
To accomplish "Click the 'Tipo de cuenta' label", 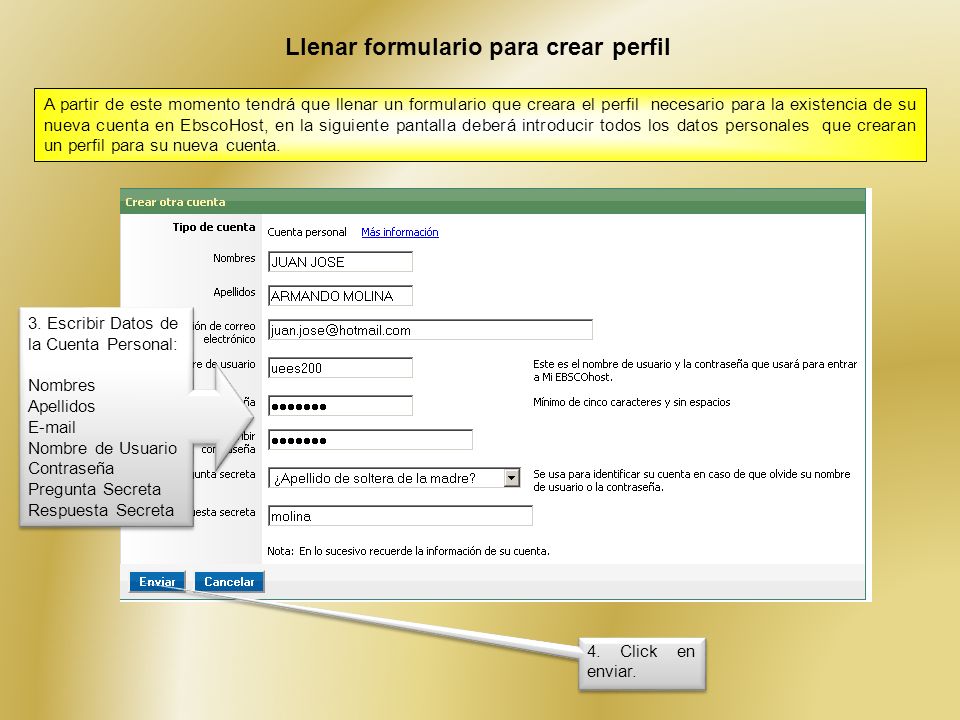I will 214,227.
